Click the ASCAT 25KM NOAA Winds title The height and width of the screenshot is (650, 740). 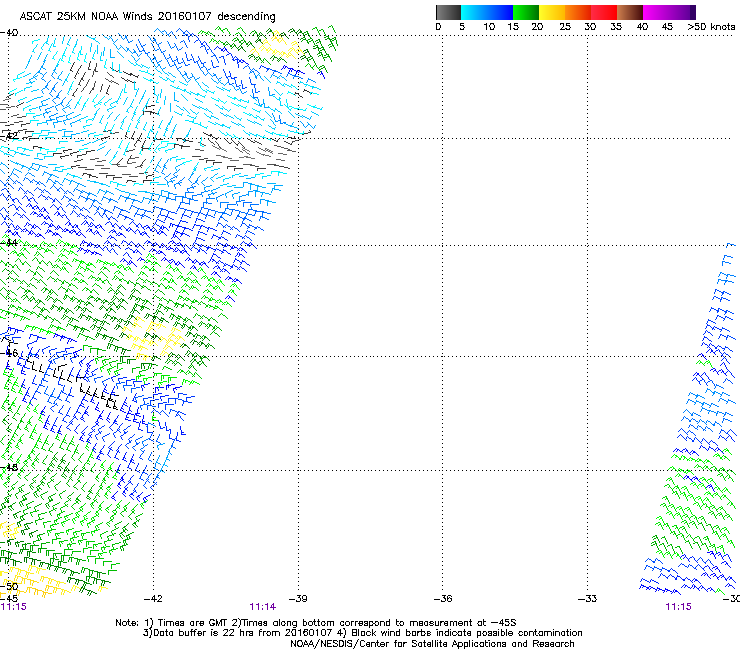point(147,16)
